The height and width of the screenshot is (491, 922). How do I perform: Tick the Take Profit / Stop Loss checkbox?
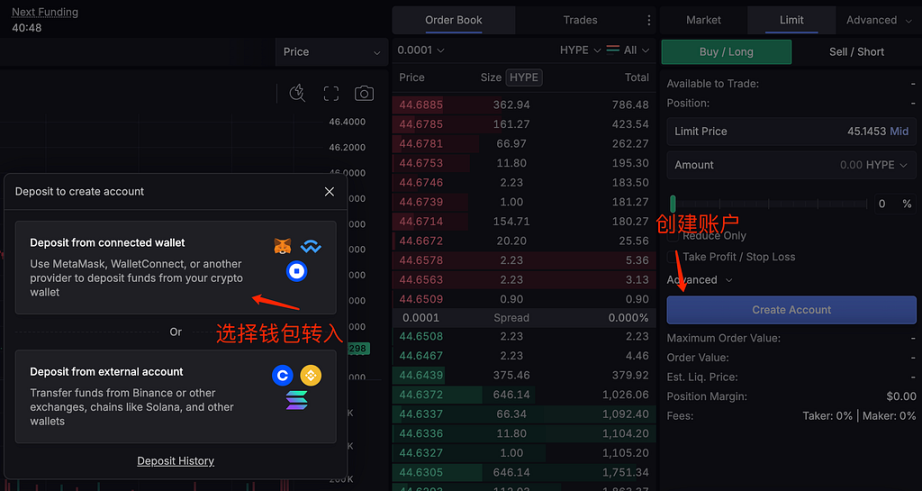(673, 257)
